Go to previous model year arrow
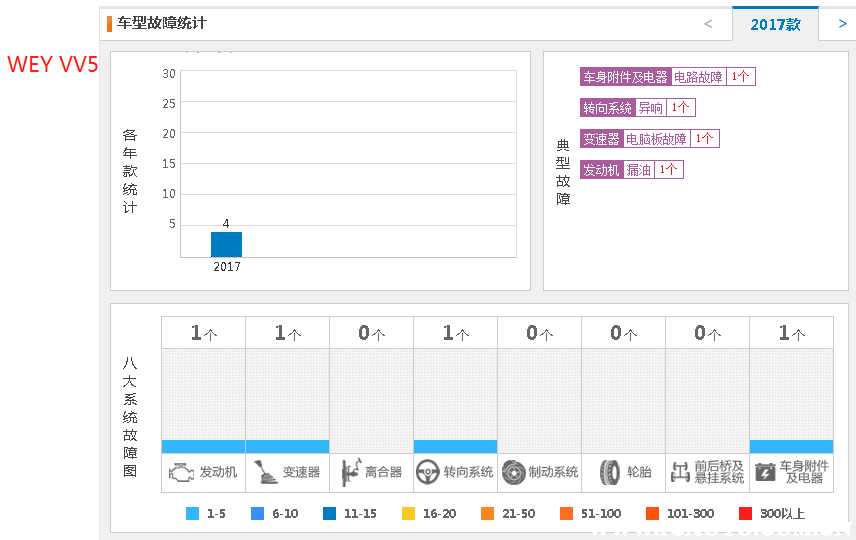The height and width of the screenshot is (540, 856). click(708, 24)
